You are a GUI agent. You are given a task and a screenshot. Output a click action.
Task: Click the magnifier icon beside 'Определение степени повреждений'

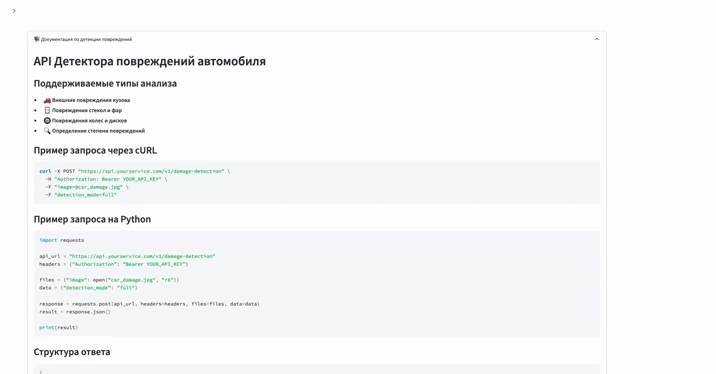[x=47, y=131]
